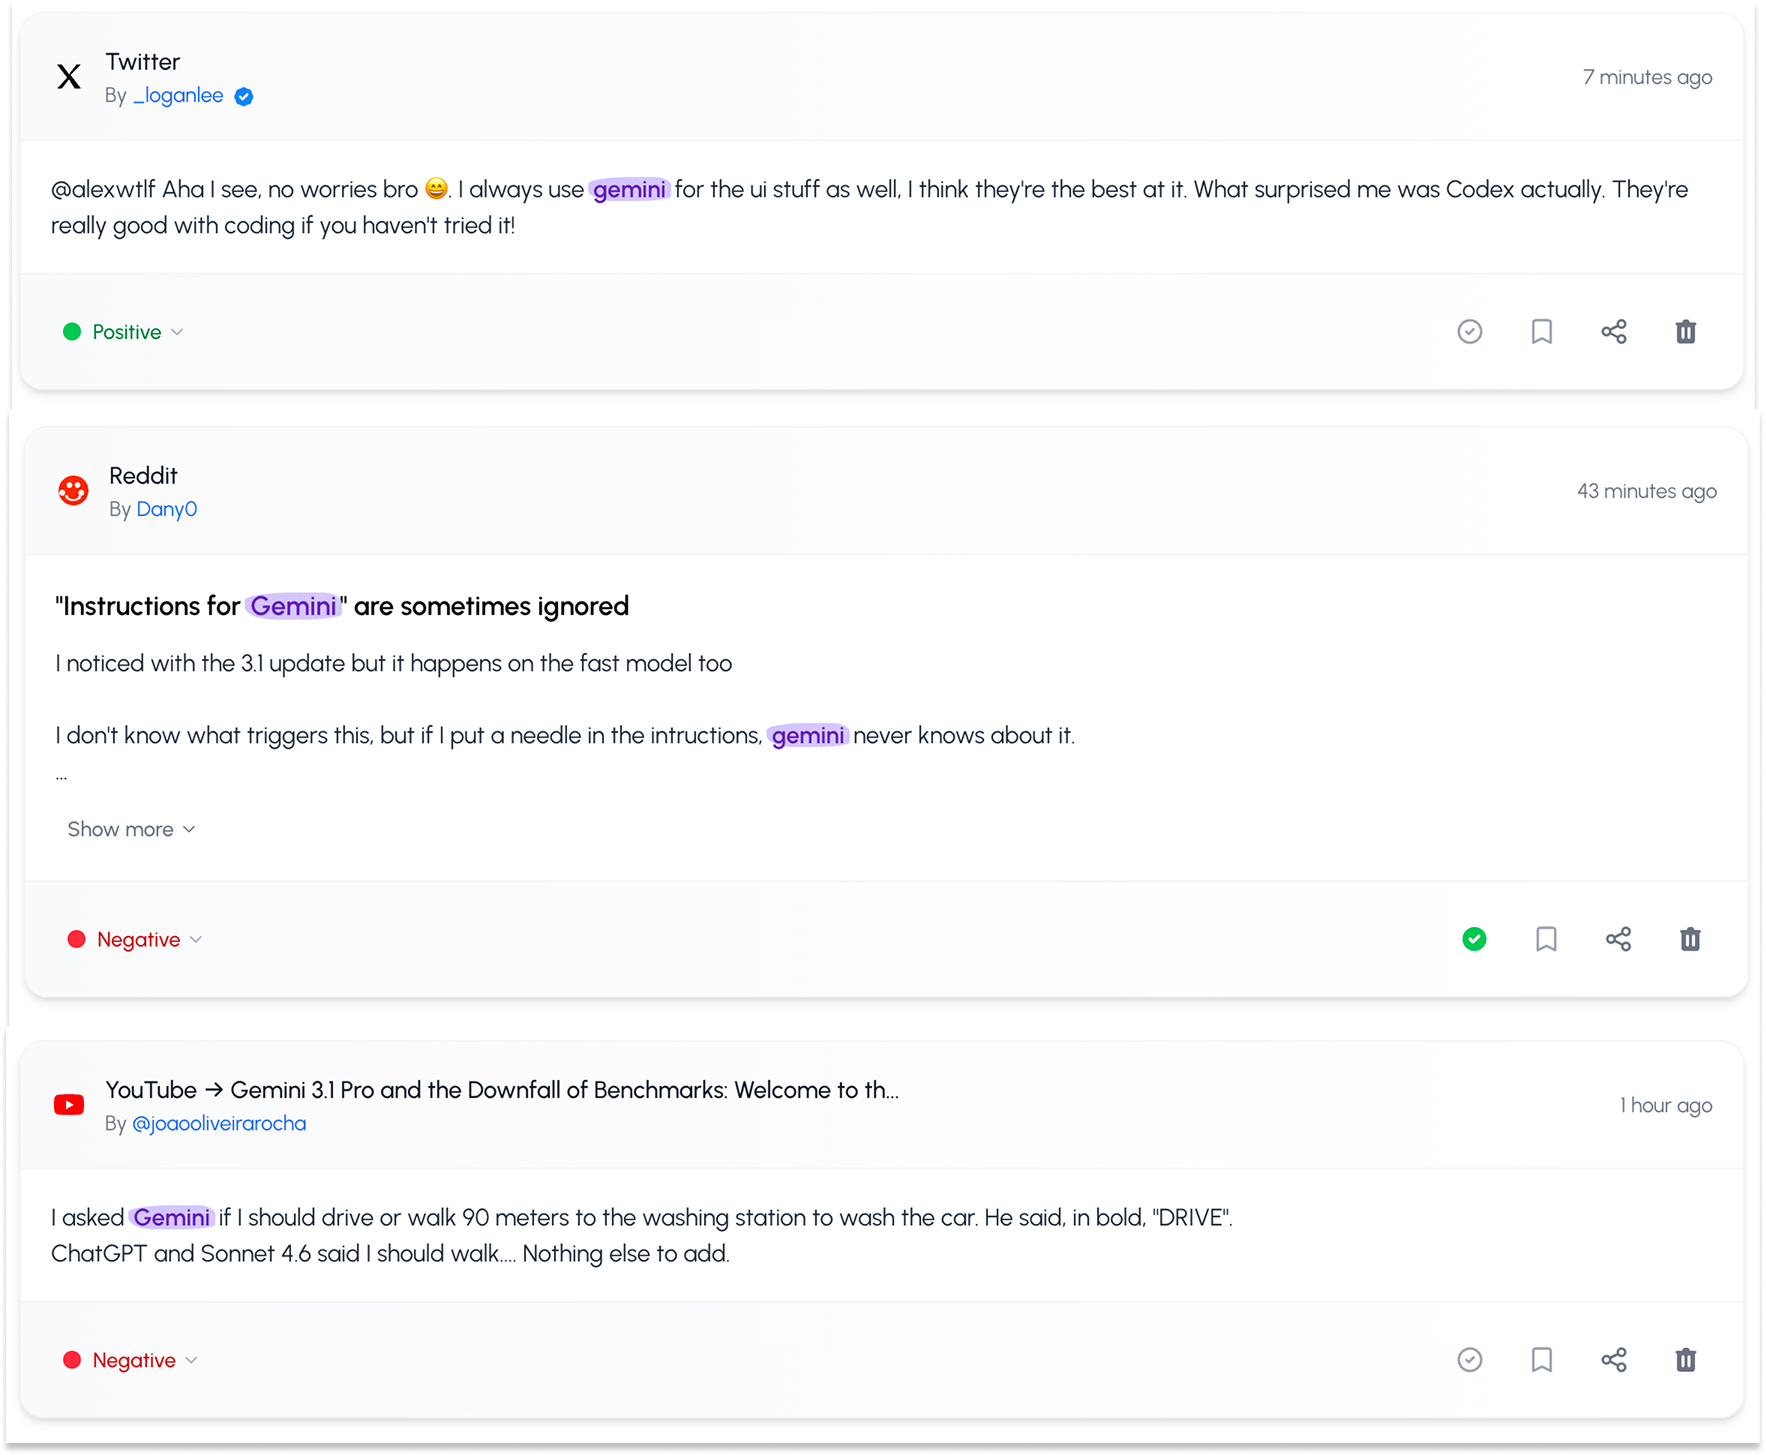Click the X (Twitter) platform icon
The image size is (1766, 1455).
pyautogui.click(x=68, y=77)
